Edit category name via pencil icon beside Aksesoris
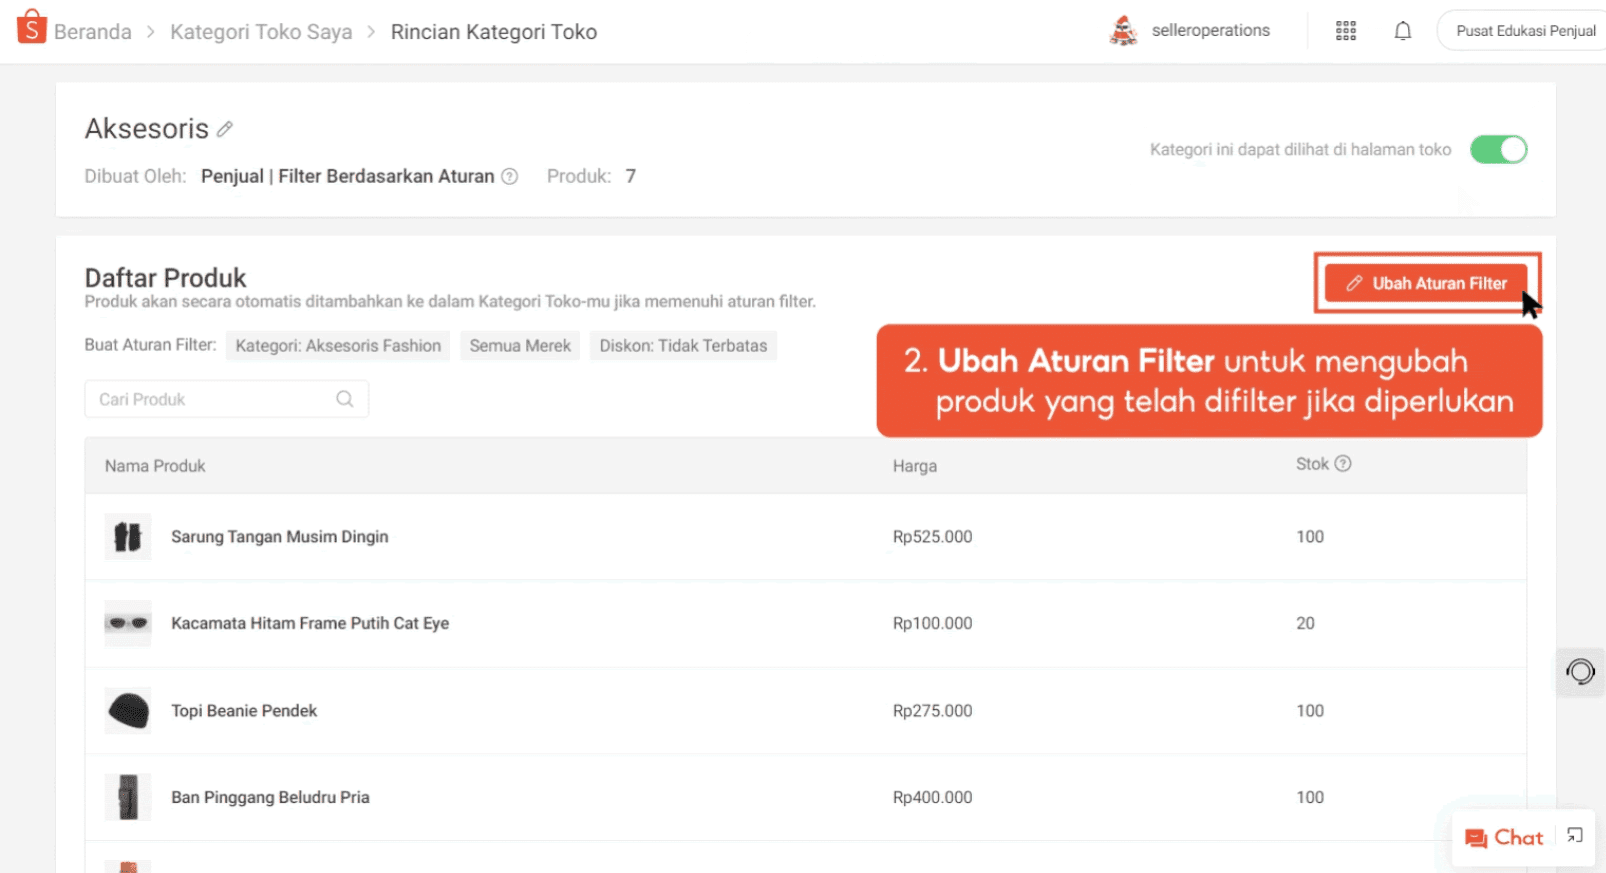This screenshot has height=873, width=1606. coord(225,129)
